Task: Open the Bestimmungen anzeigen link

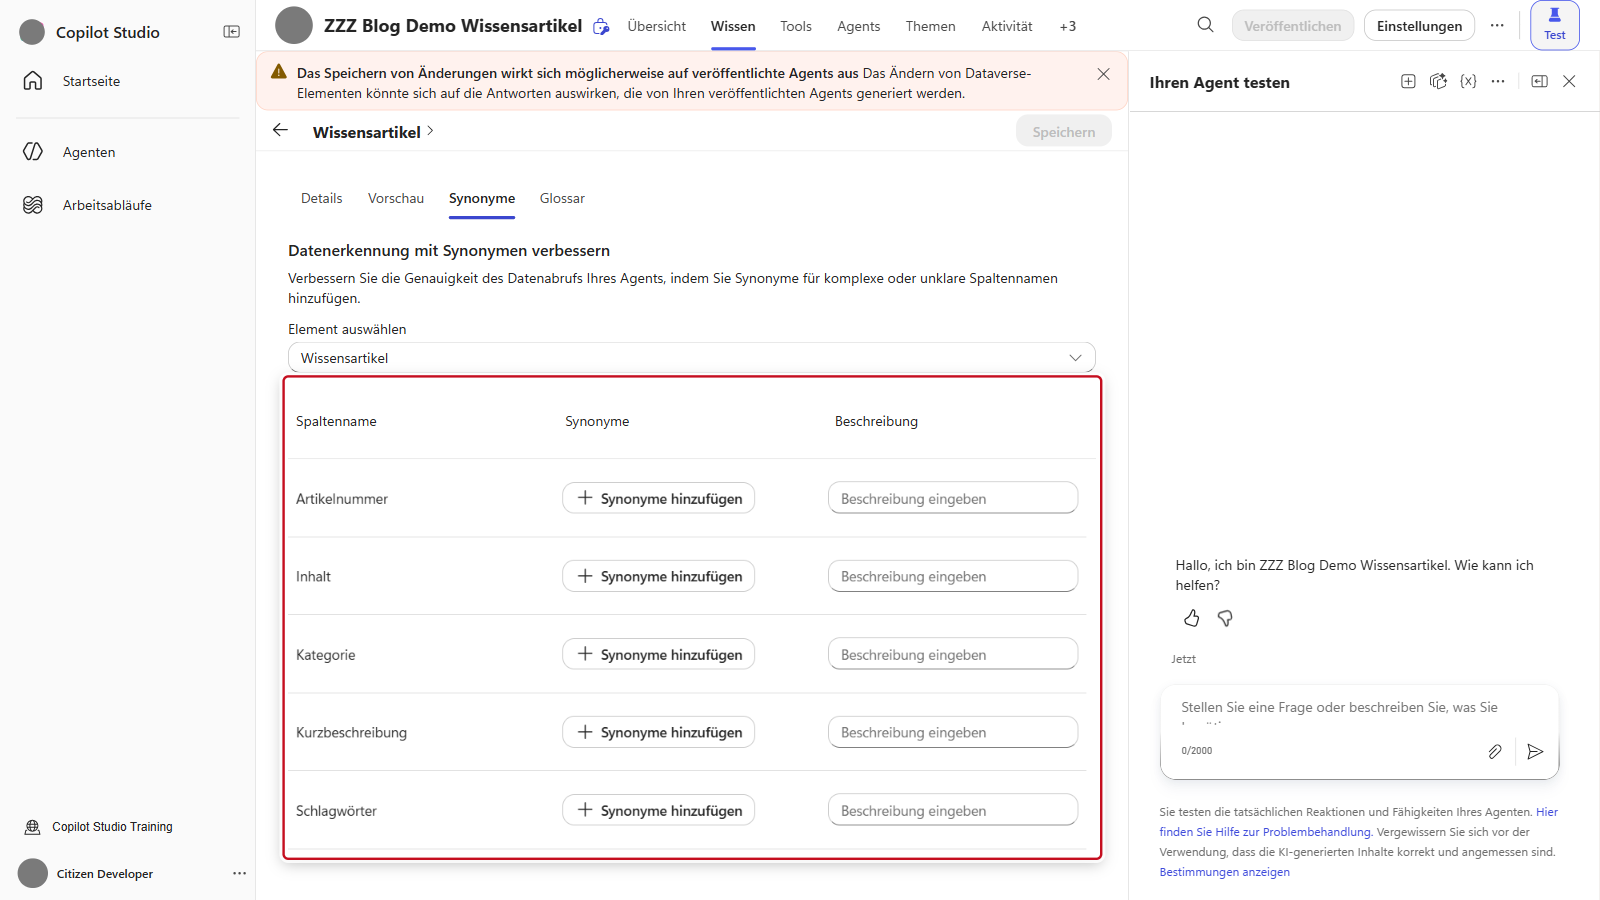Action: point(1224,872)
